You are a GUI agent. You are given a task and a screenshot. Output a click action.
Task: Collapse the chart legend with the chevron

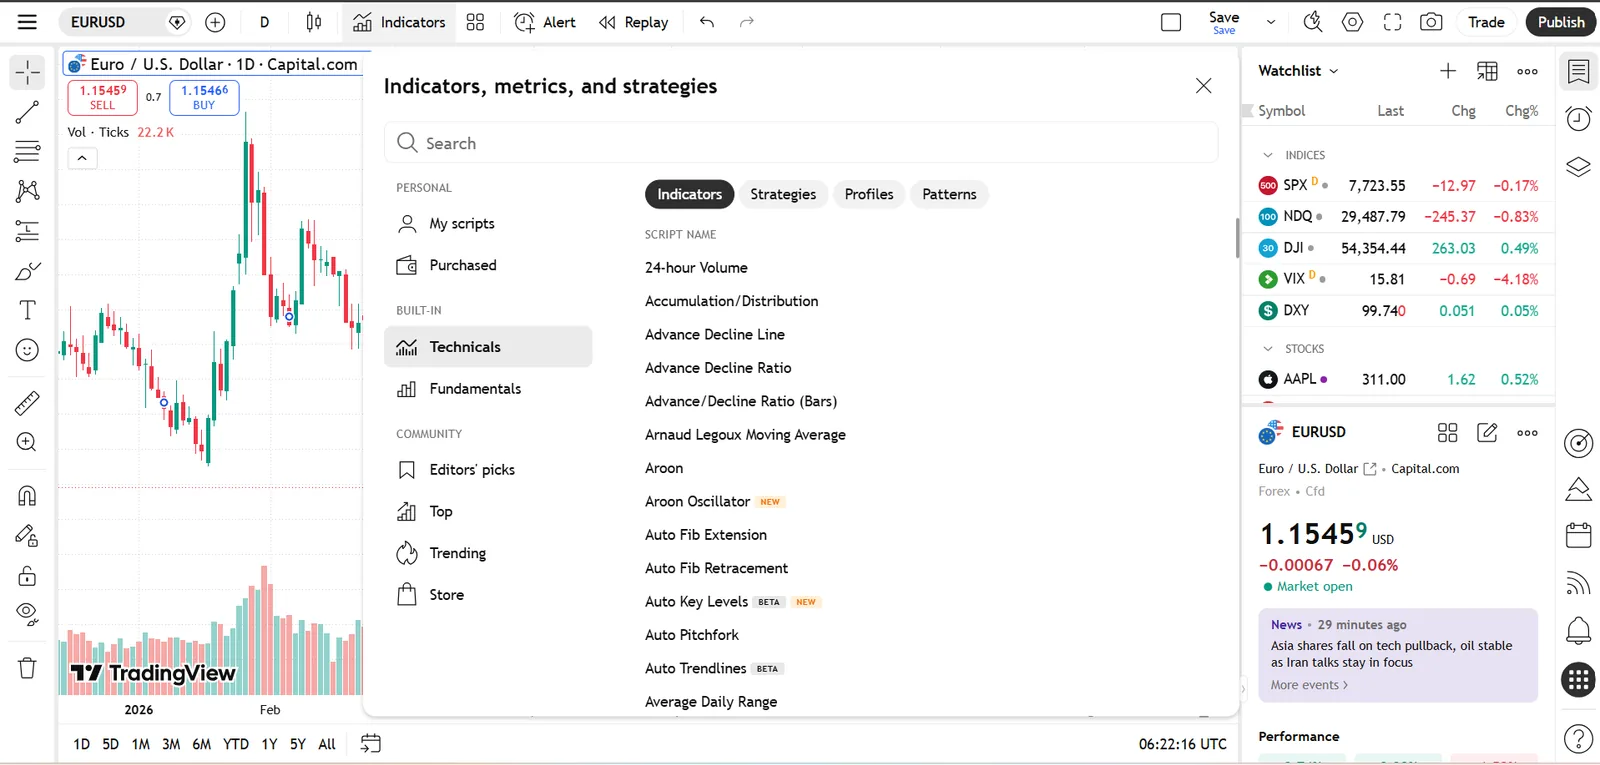pos(82,158)
